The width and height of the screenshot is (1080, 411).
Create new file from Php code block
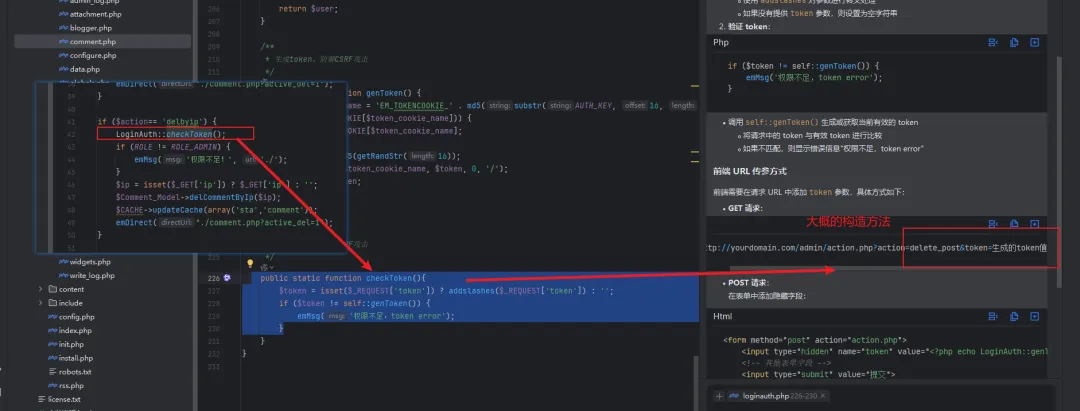pyautogui.click(x=1035, y=43)
